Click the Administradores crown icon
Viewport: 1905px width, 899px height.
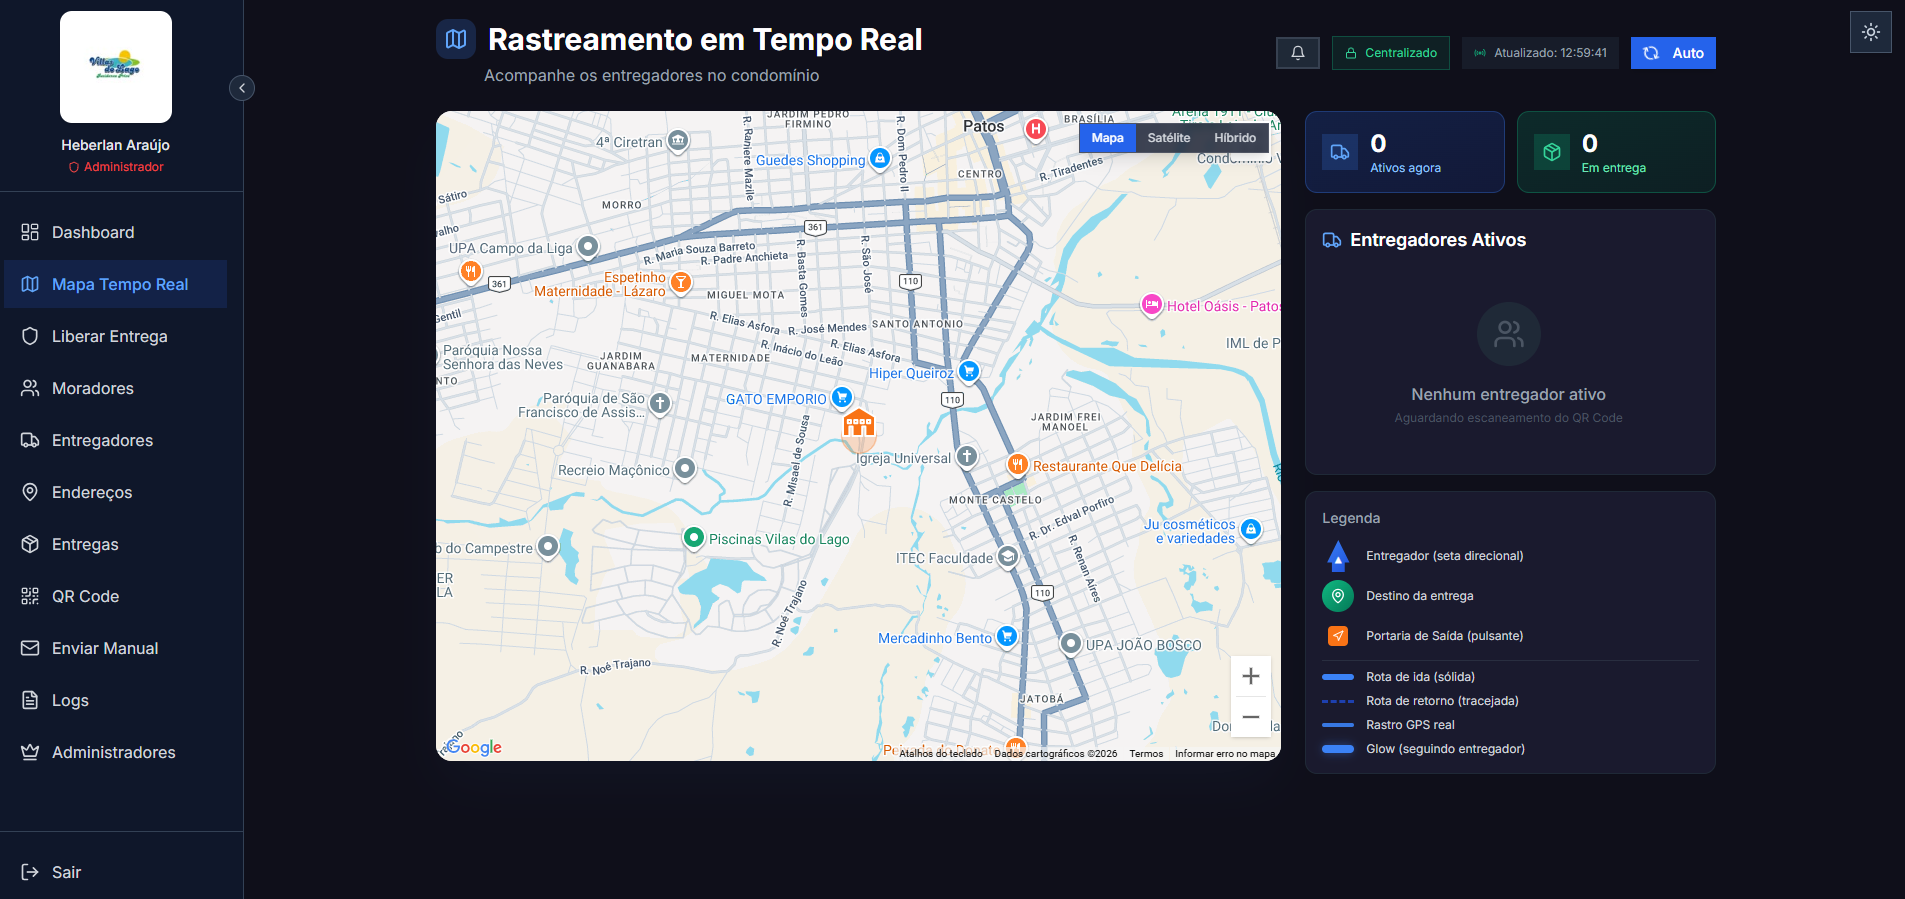pyautogui.click(x=30, y=752)
